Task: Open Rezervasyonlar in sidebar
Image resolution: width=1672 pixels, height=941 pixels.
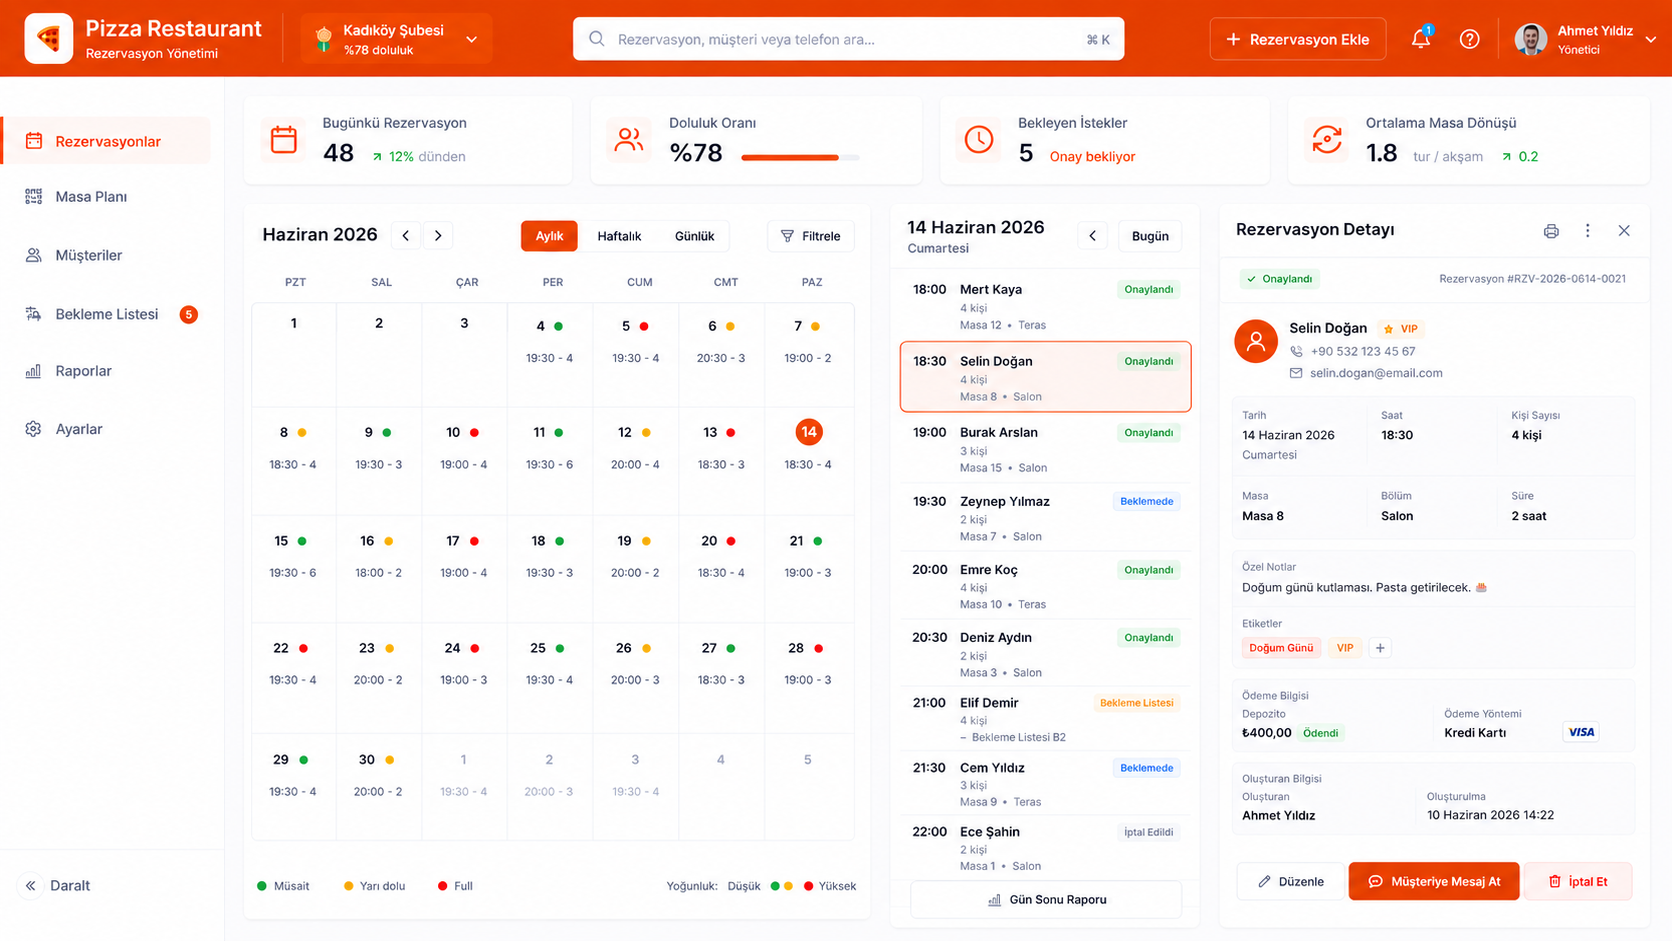Action: pyautogui.click(x=107, y=141)
